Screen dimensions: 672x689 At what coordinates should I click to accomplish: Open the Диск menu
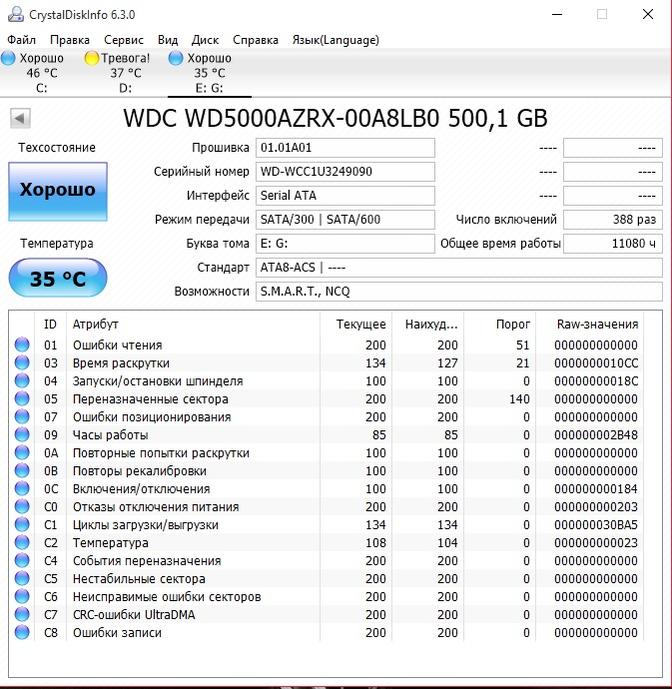[205, 40]
